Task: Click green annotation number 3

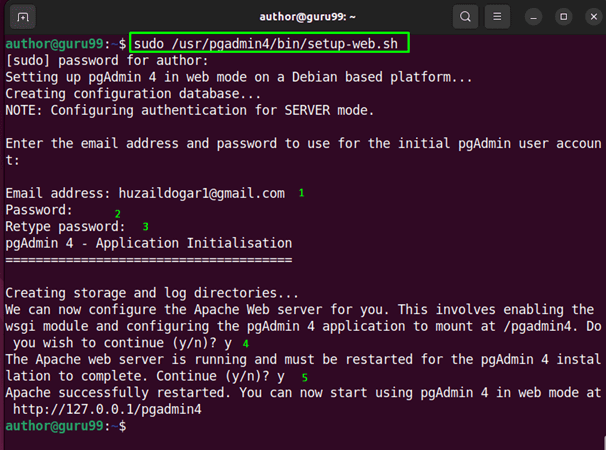Action: point(145,227)
